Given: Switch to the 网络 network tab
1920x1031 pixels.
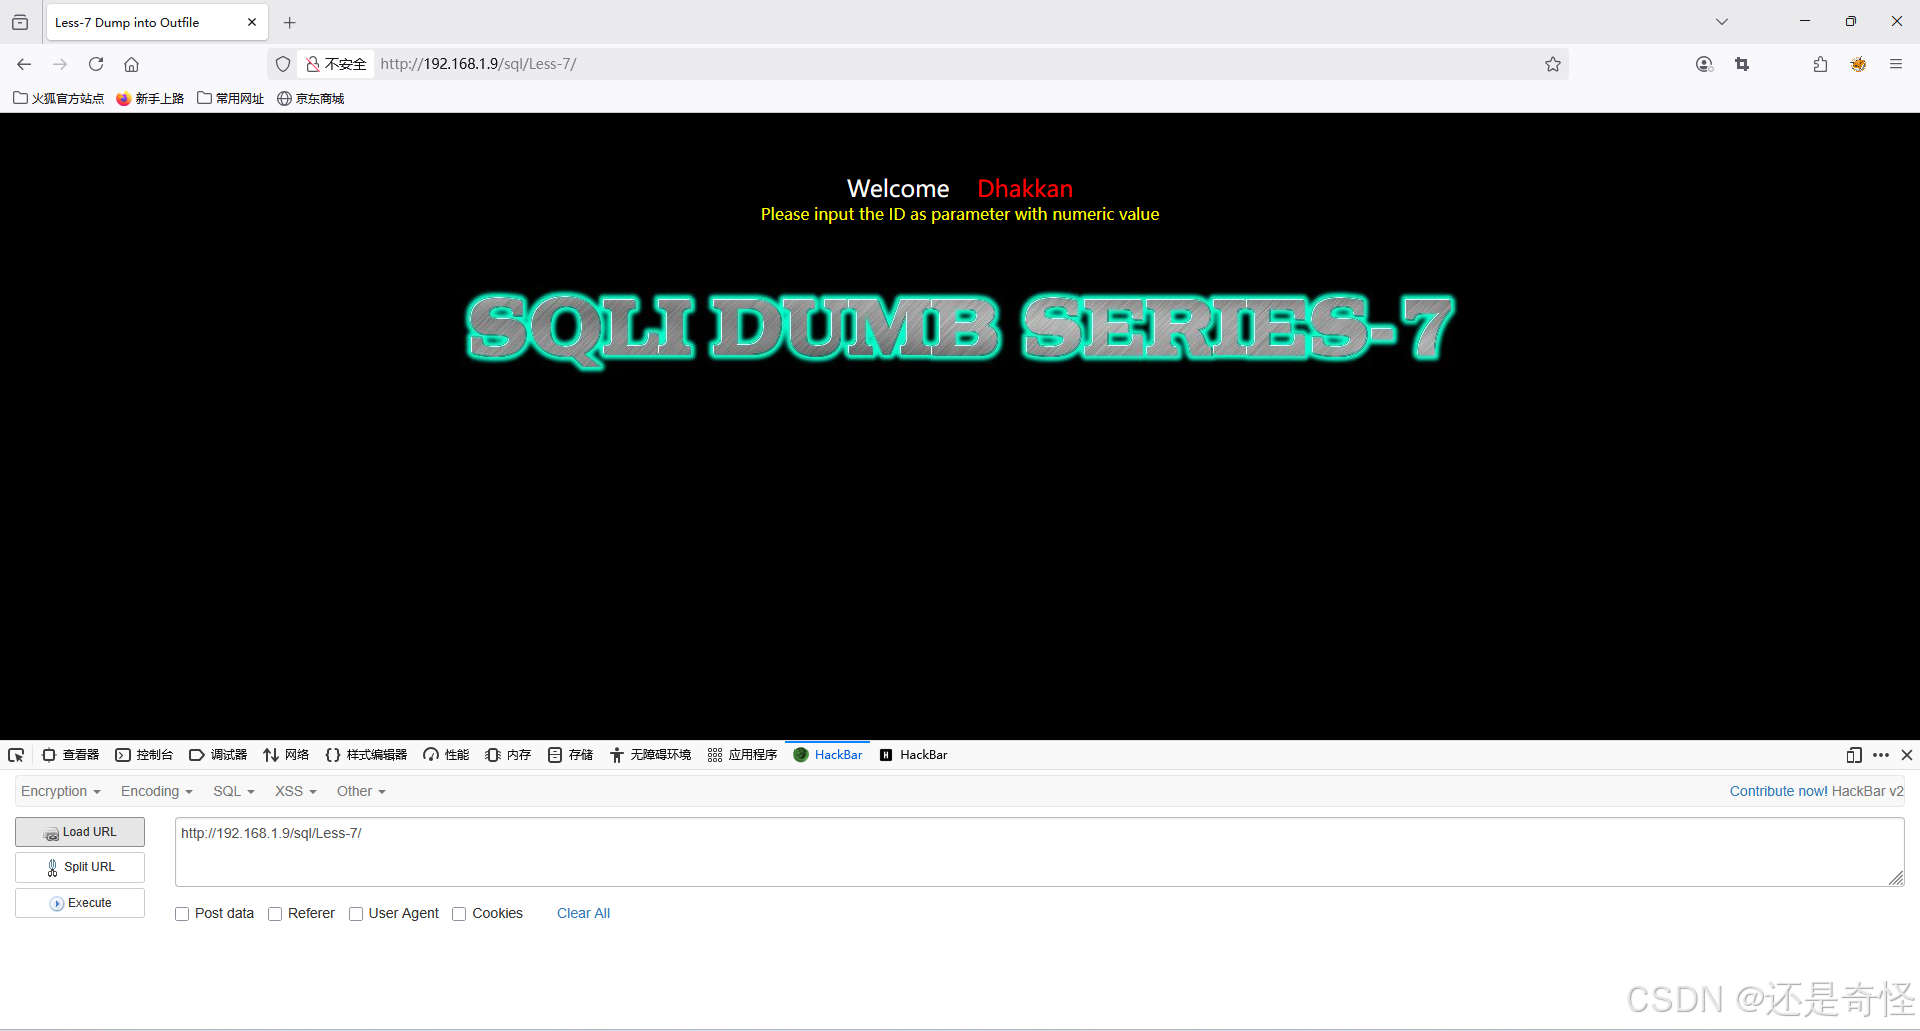Looking at the screenshot, I should point(286,755).
